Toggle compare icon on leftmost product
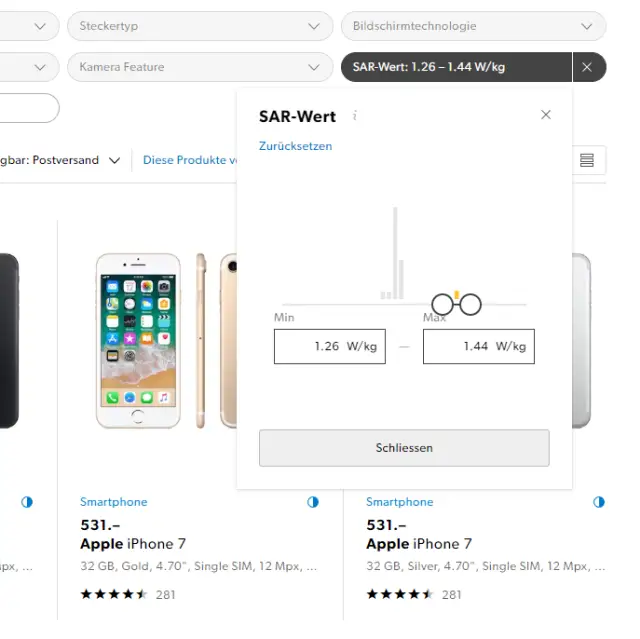640x639 pixels. pyautogui.click(x=27, y=502)
